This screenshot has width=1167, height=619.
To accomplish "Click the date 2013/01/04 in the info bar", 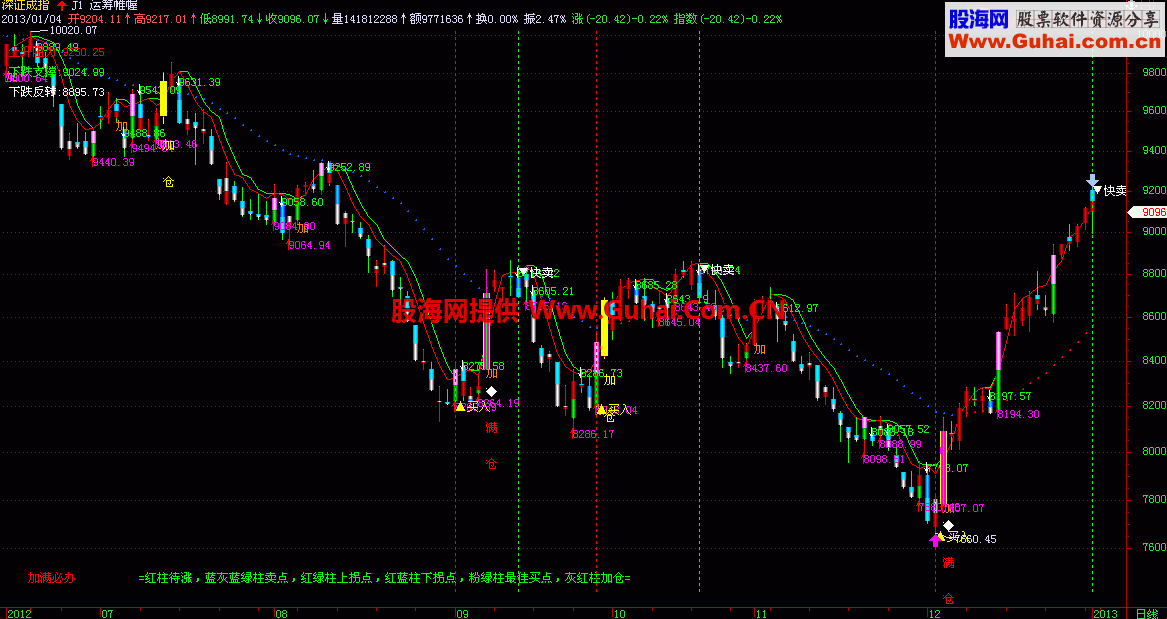I will click(x=32, y=19).
